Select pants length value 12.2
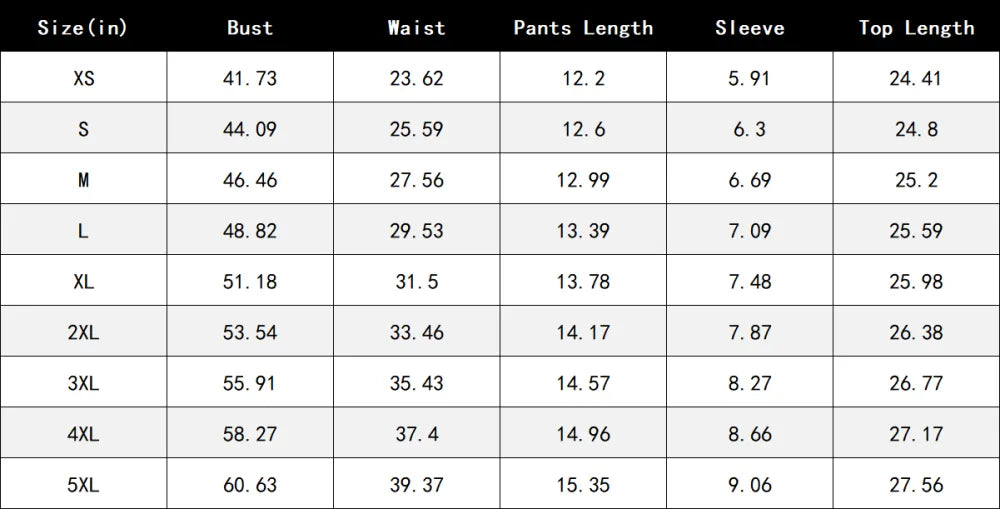1000x509 pixels. [x=584, y=78]
